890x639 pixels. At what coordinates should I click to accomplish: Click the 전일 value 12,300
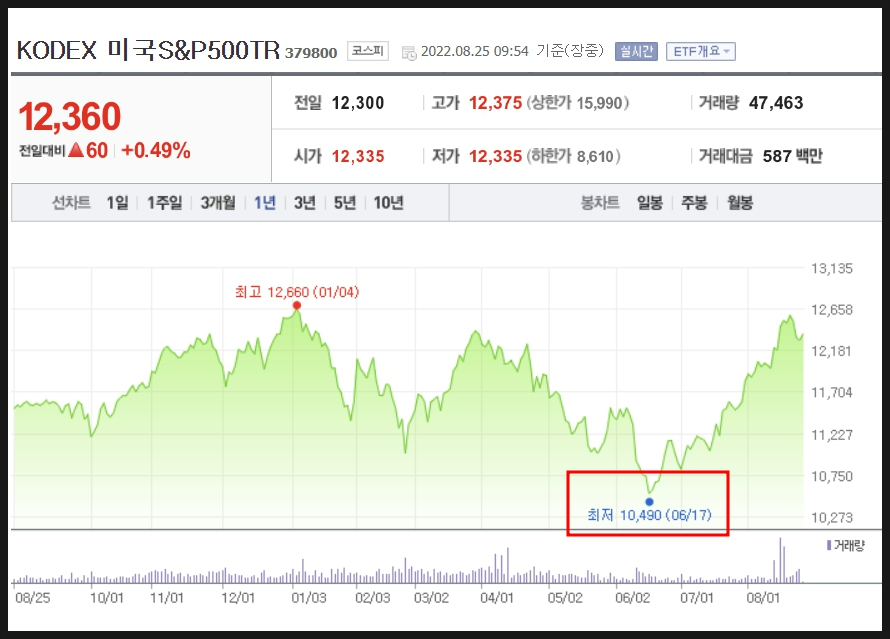[358, 103]
